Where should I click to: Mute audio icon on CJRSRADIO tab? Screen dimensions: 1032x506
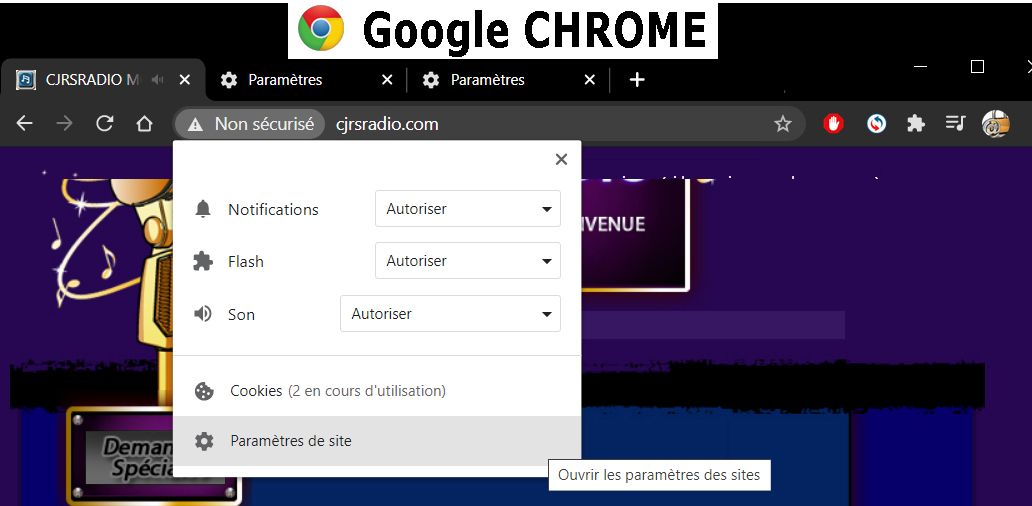(x=157, y=80)
